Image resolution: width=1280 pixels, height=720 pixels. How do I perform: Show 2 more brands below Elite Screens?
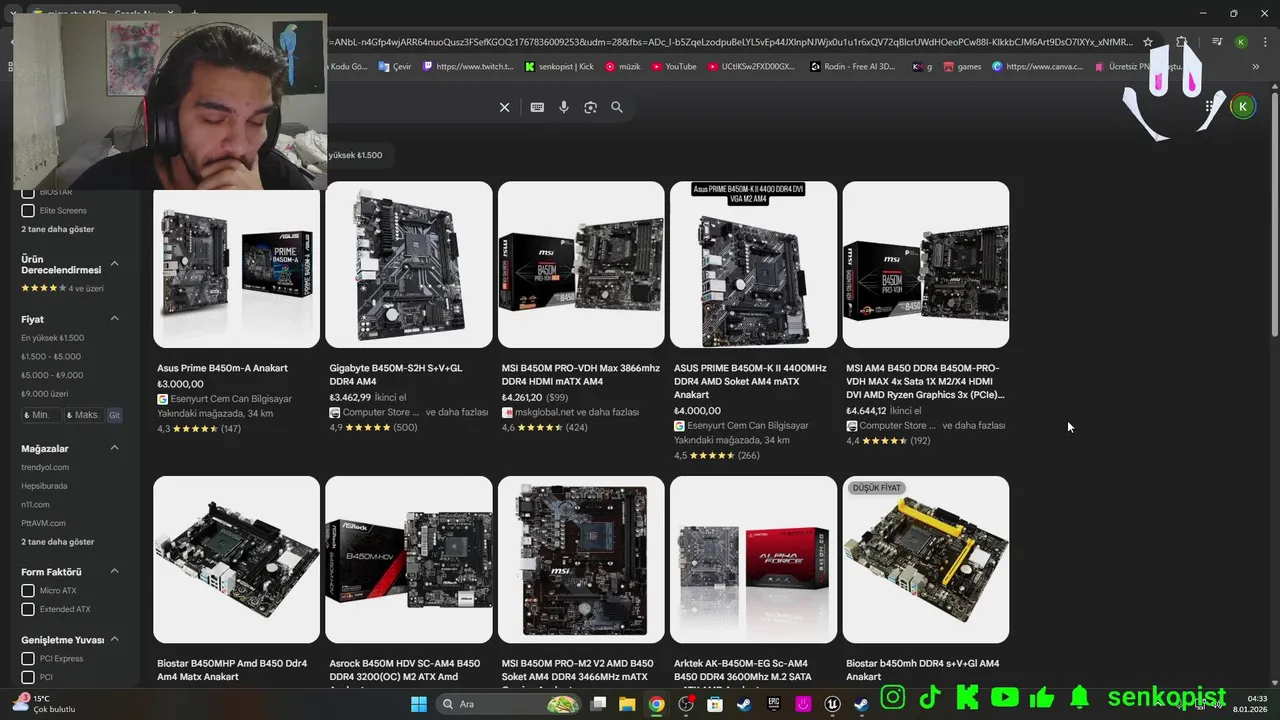click(58, 229)
